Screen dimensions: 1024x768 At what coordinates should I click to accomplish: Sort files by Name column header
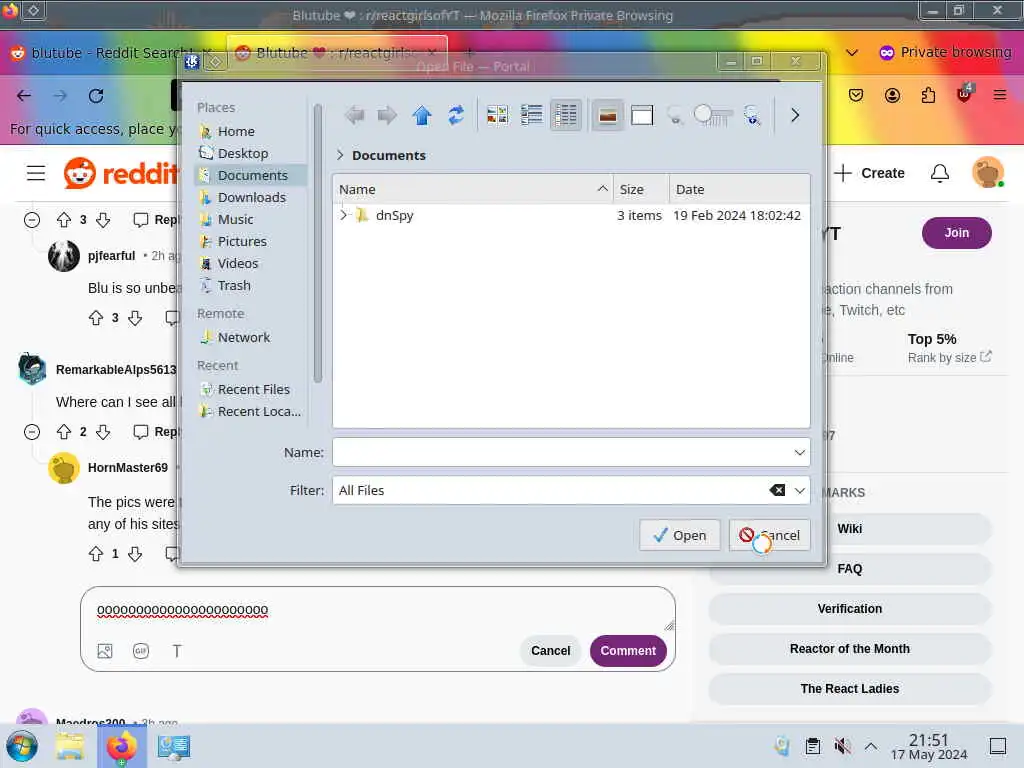(x=473, y=189)
